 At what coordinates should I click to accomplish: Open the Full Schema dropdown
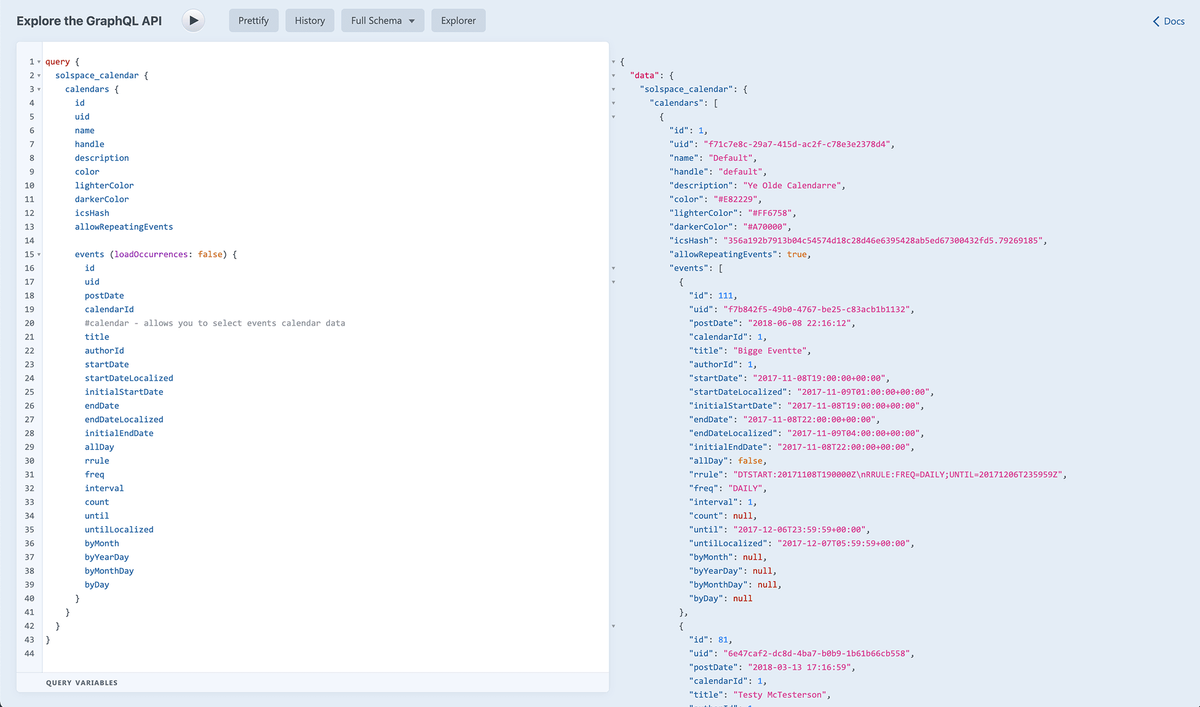pyautogui.click(x=382, y=20)
